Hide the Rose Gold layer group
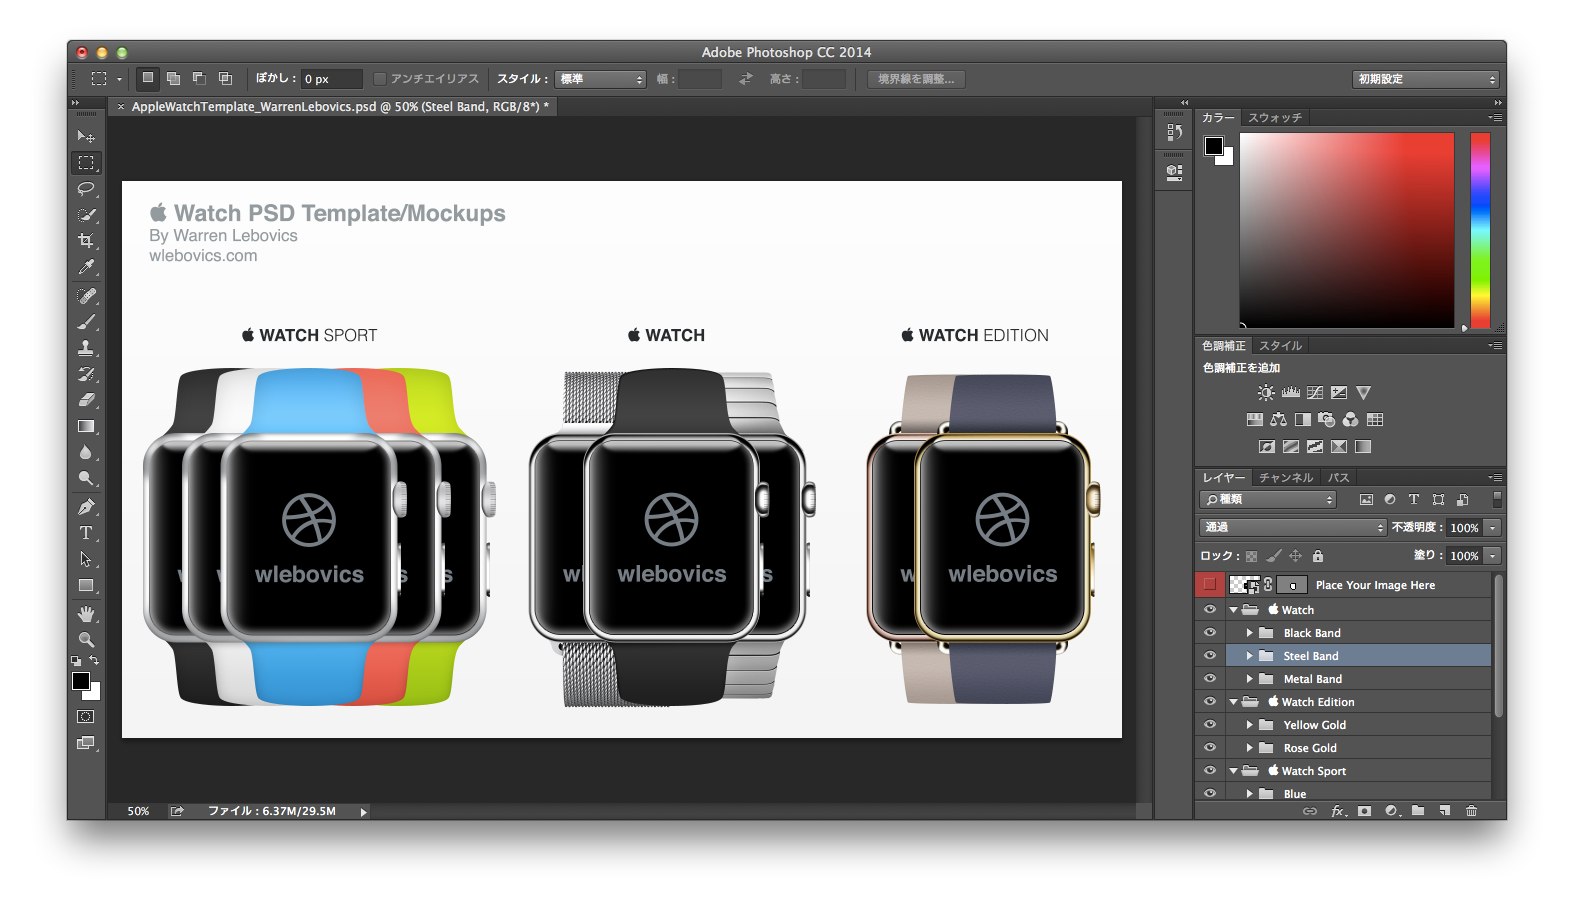Viewport: 1574px width, 909px height. tap(1210, 748)
